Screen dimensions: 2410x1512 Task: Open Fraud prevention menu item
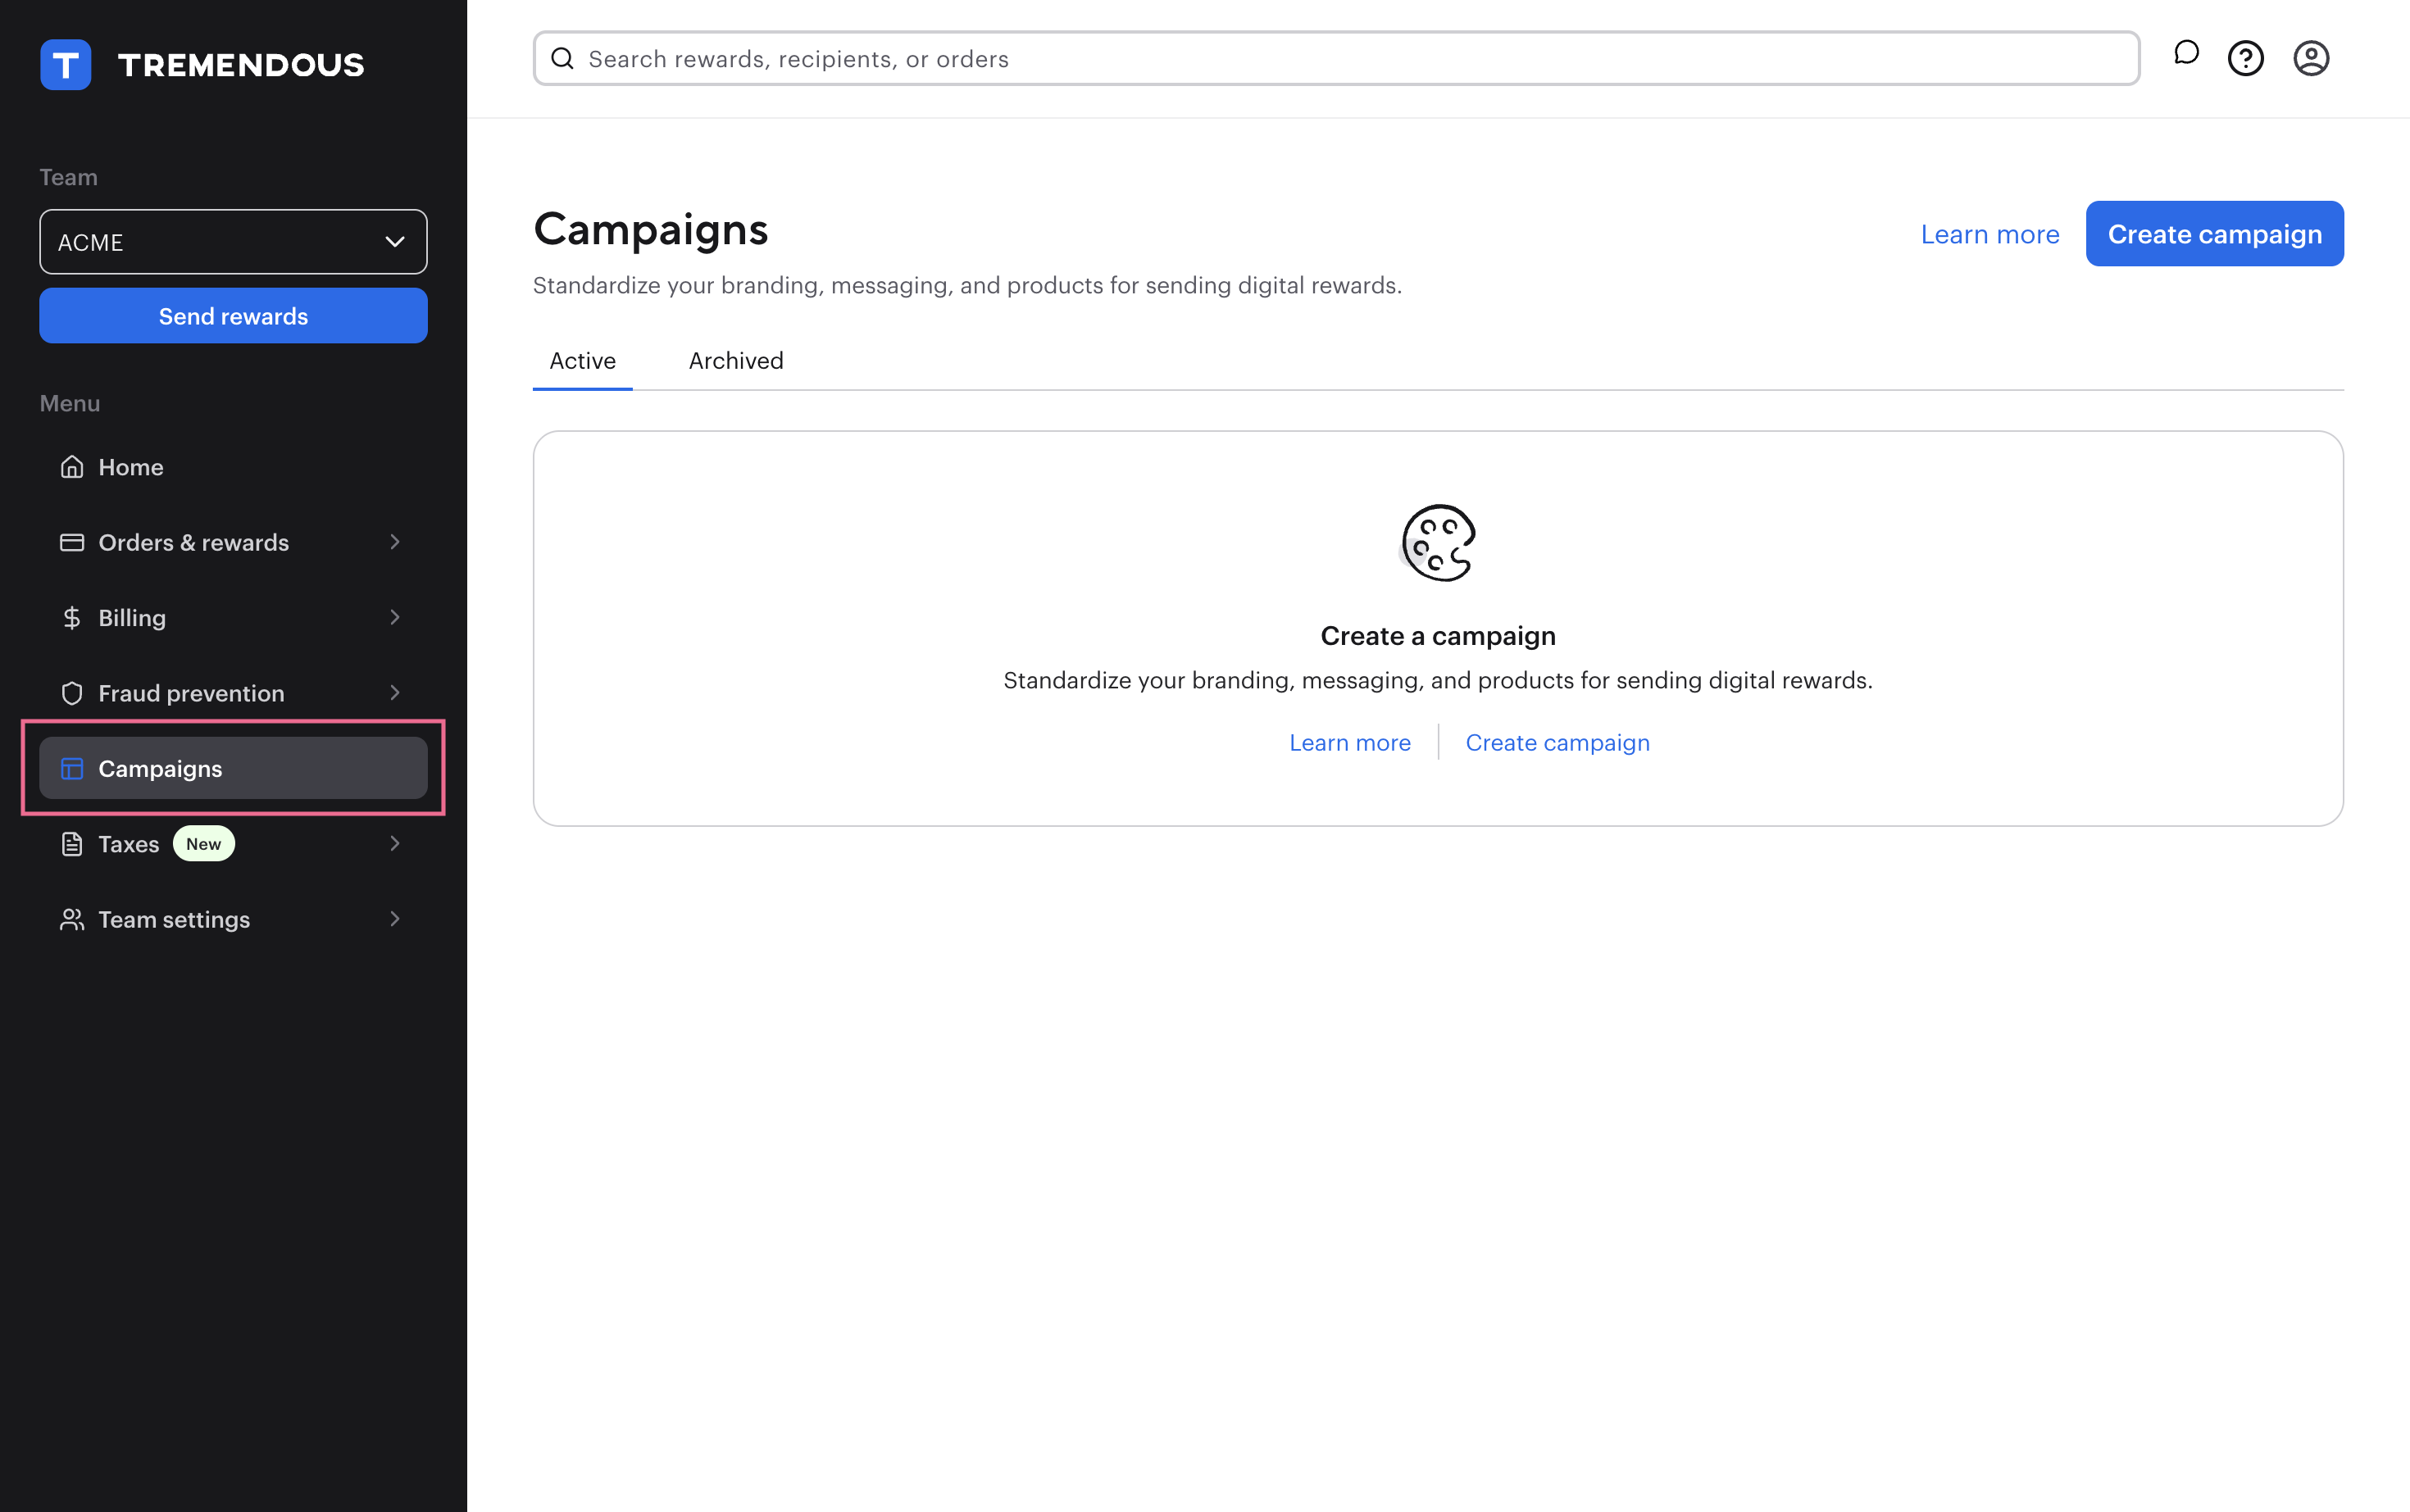pos(233,693)
